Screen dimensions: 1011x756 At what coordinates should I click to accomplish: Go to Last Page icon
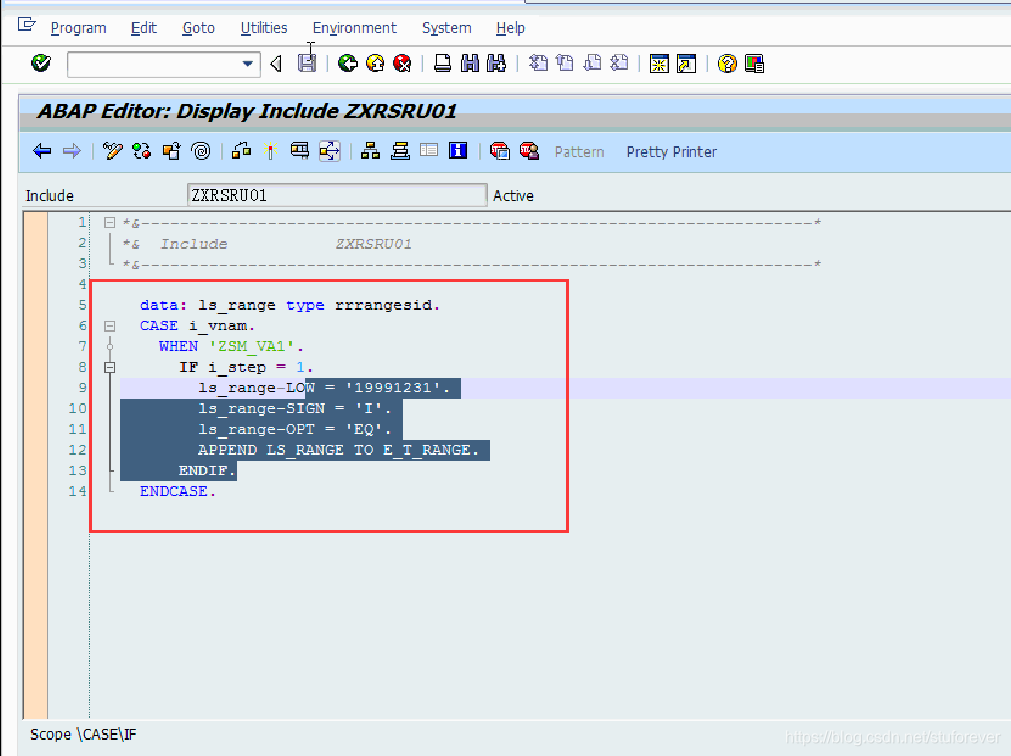[619, 63]
